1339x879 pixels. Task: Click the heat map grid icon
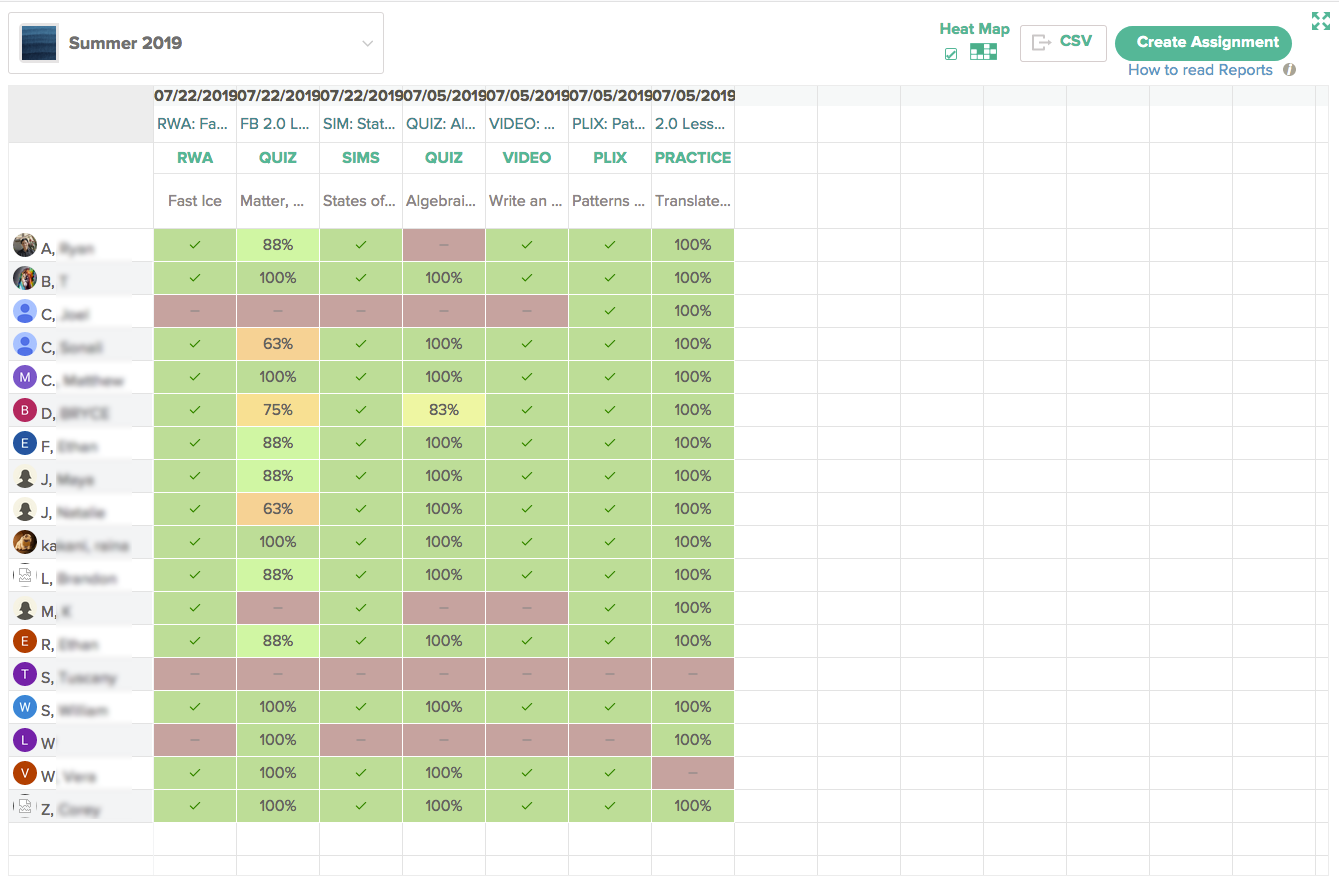tap(983, 52)
